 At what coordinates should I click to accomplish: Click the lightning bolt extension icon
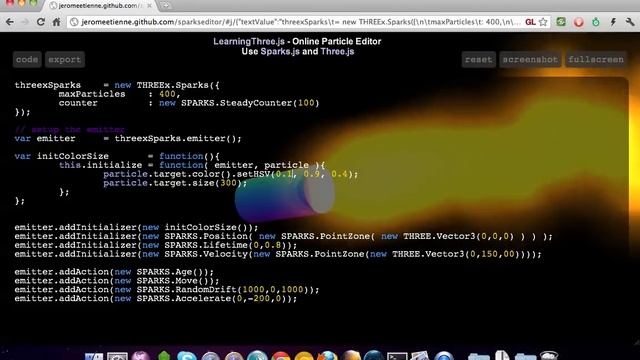click(613, 22)
